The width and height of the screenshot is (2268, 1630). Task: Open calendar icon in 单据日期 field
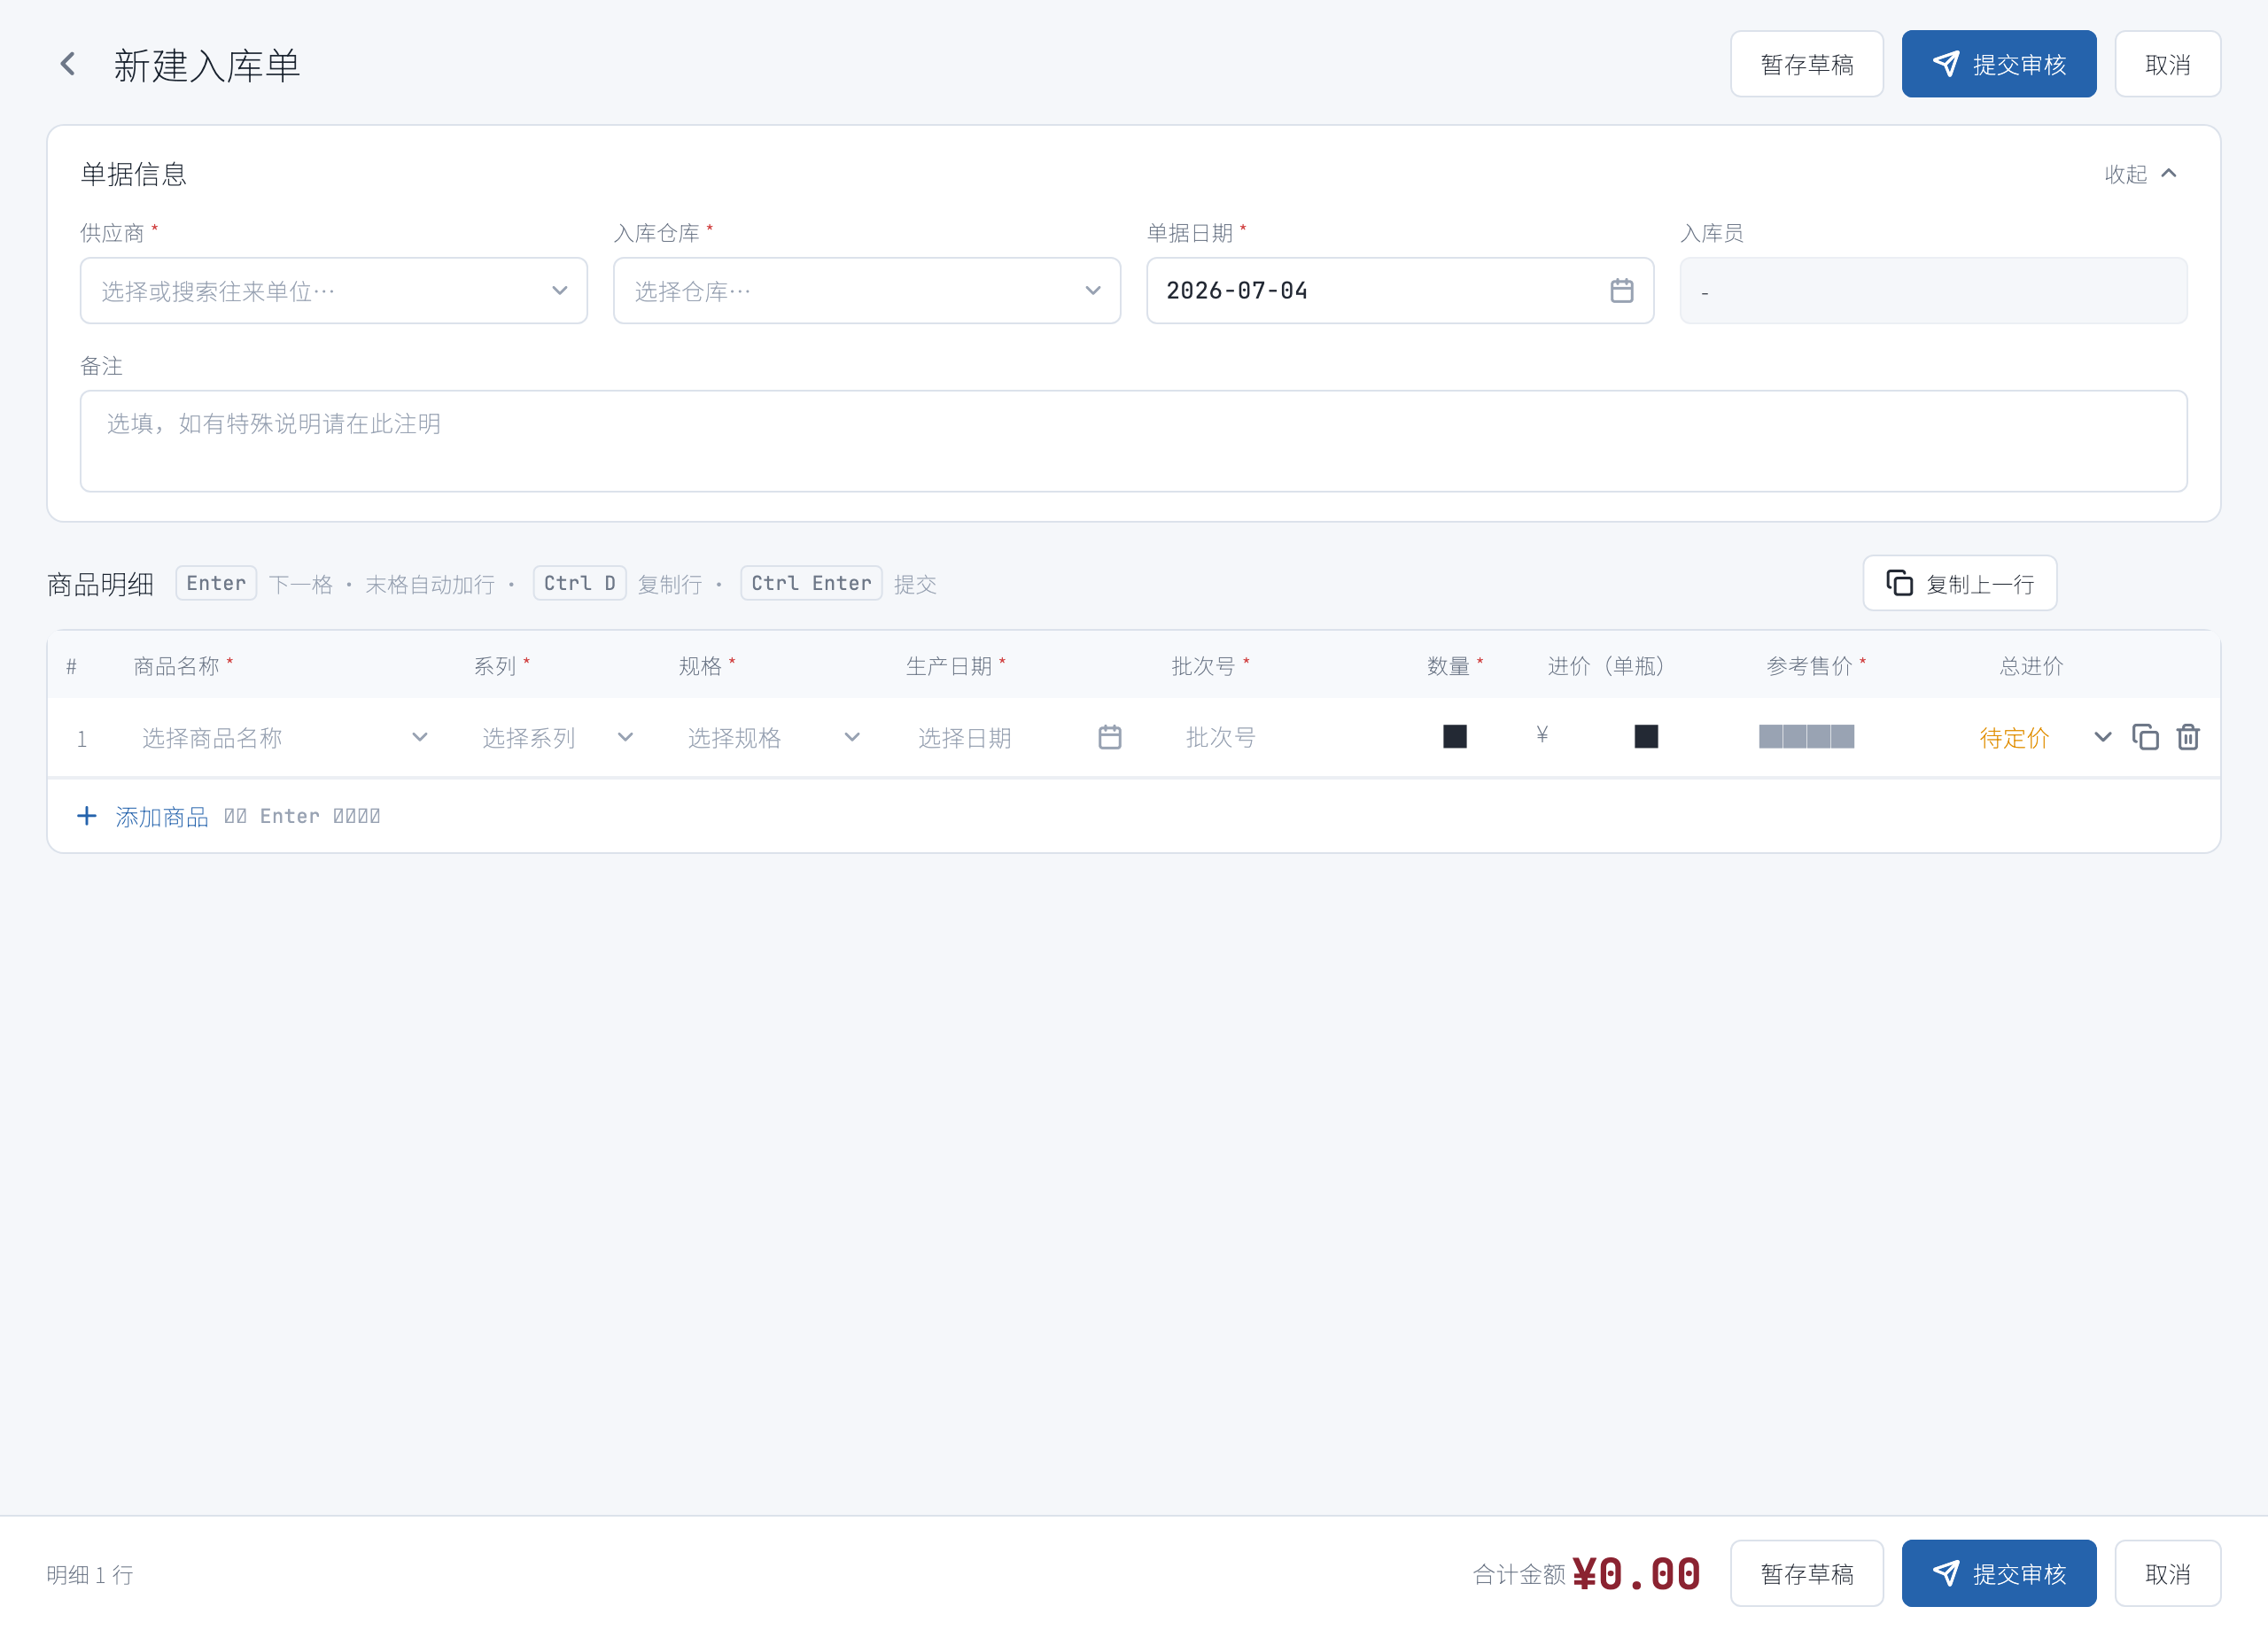click(1621, 291)
